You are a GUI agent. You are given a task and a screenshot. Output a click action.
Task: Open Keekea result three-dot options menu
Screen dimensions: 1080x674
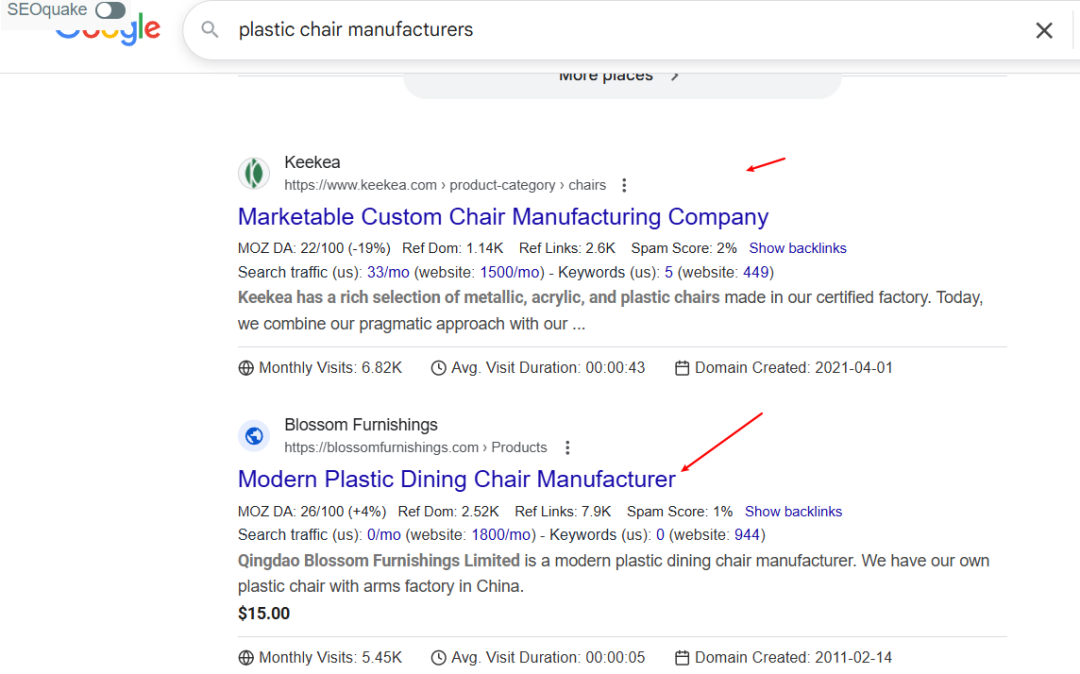tap(624, 185)
